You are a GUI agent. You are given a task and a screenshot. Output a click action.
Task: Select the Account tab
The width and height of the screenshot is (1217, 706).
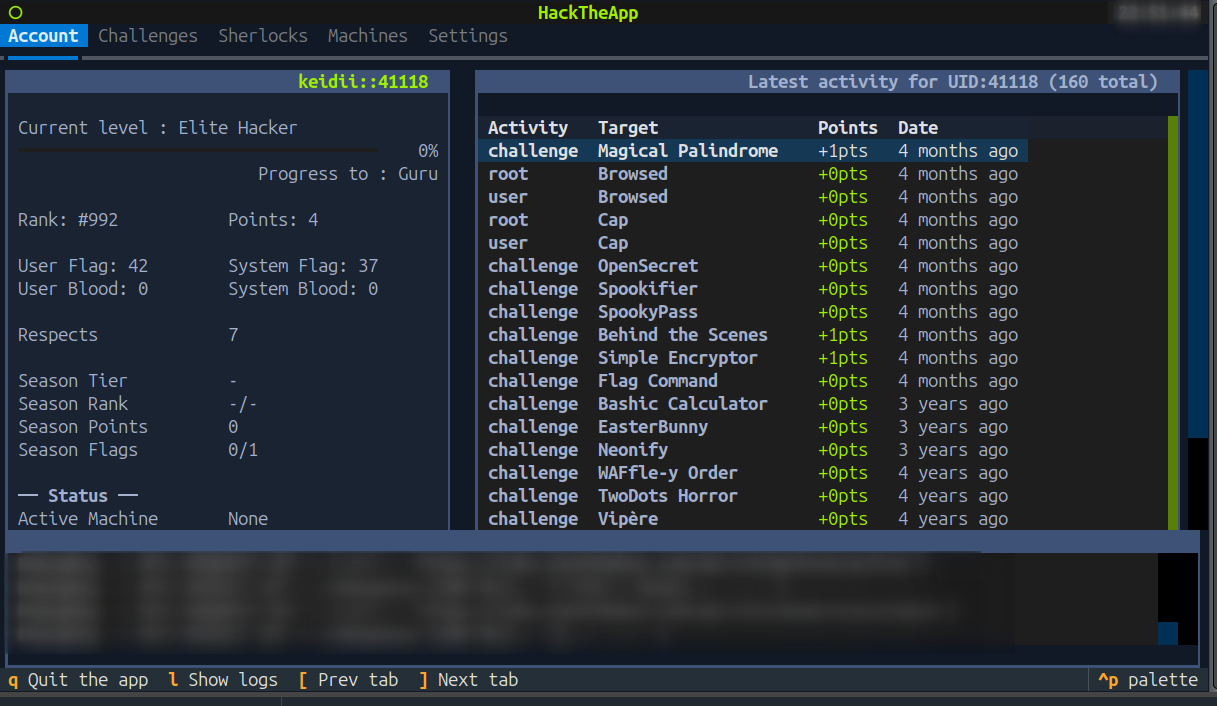pyautogui.click(x=43, y=36)
